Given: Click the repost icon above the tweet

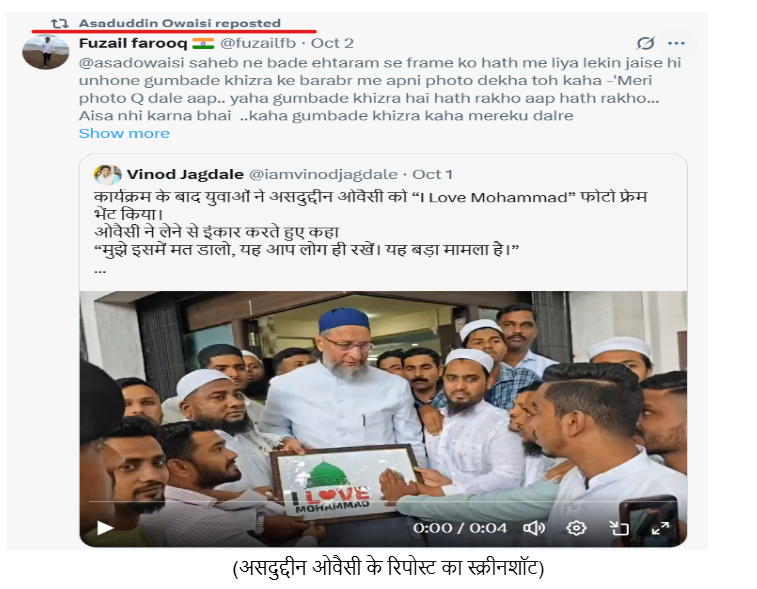Looking at the screenshot, I should [60, 23].
